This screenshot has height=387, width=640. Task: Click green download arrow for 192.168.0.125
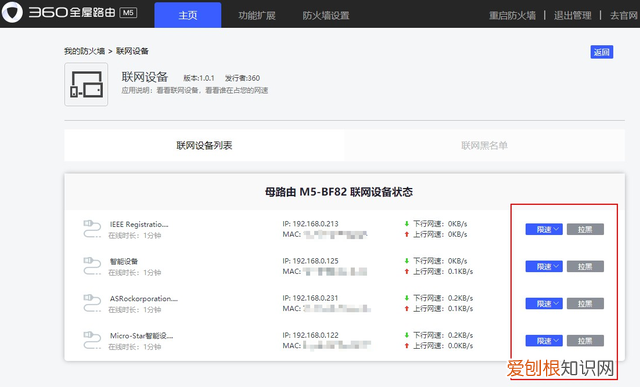click(x=407, y=261)
